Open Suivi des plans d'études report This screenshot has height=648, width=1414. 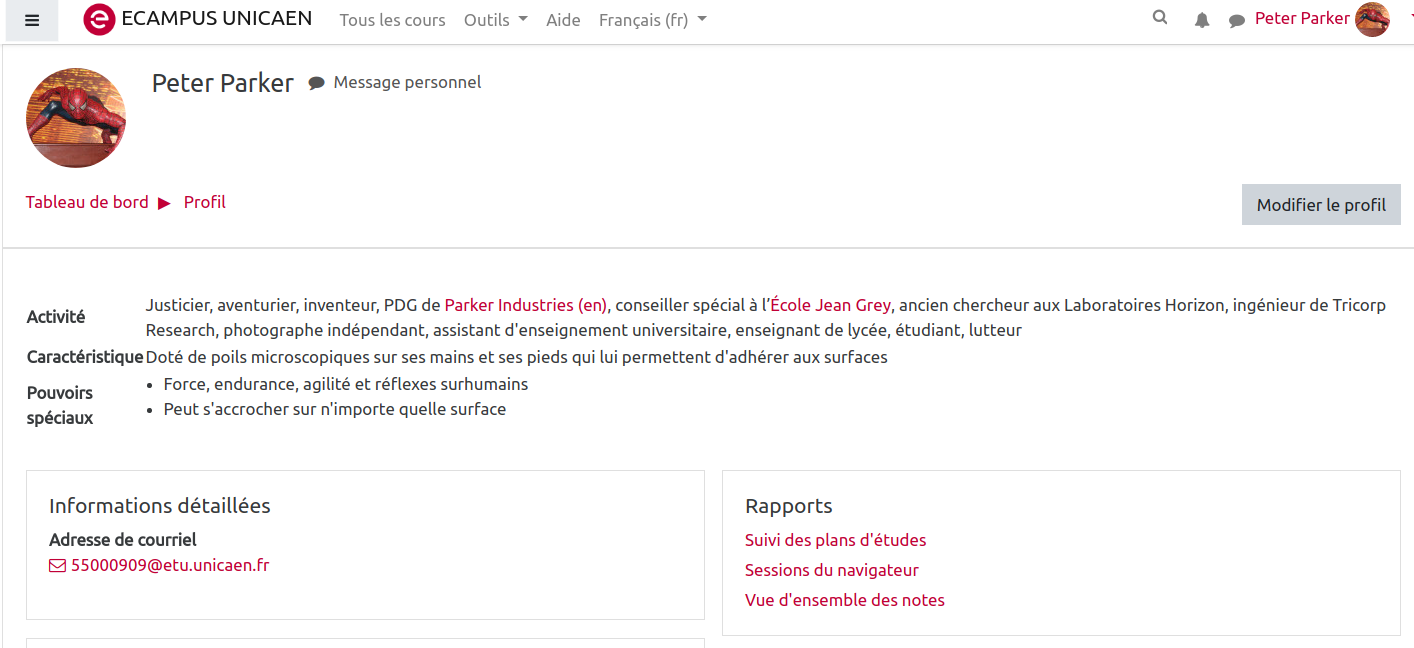(x=835, y=540)
